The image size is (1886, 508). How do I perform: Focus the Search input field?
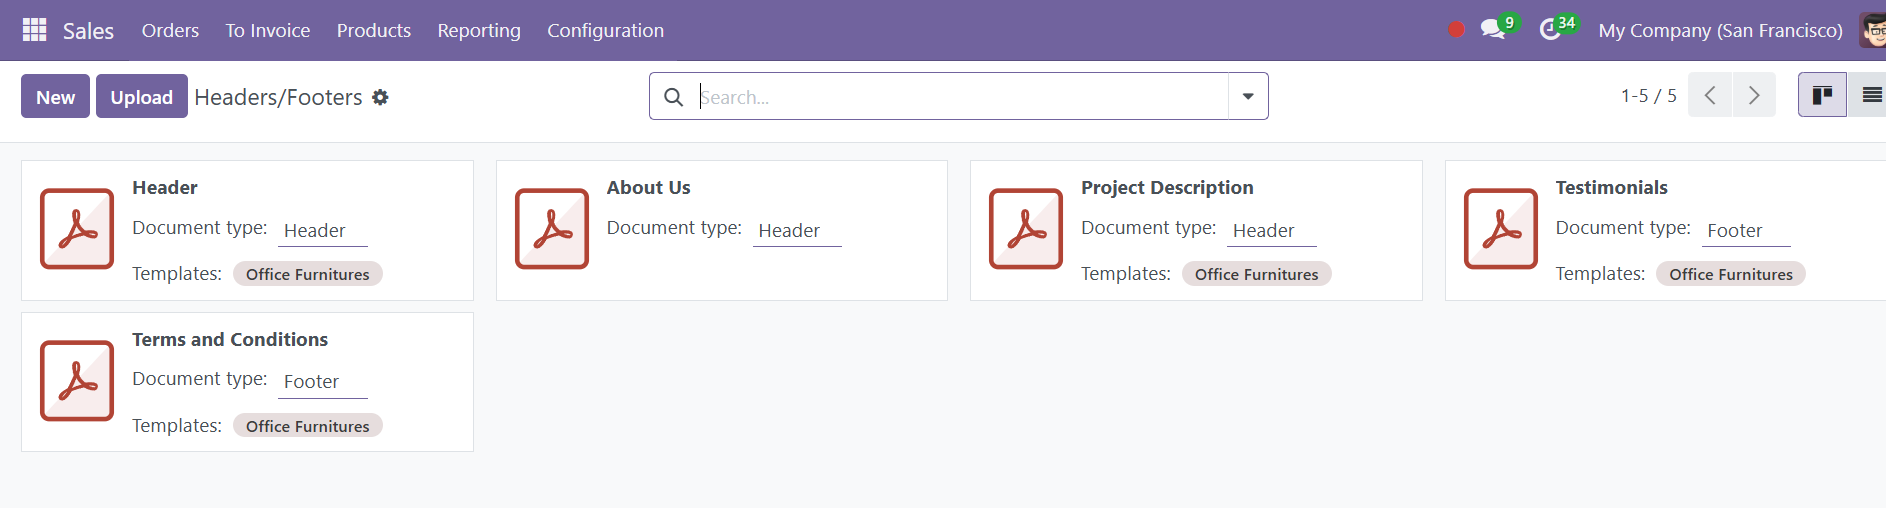click(x=960, y=97)
